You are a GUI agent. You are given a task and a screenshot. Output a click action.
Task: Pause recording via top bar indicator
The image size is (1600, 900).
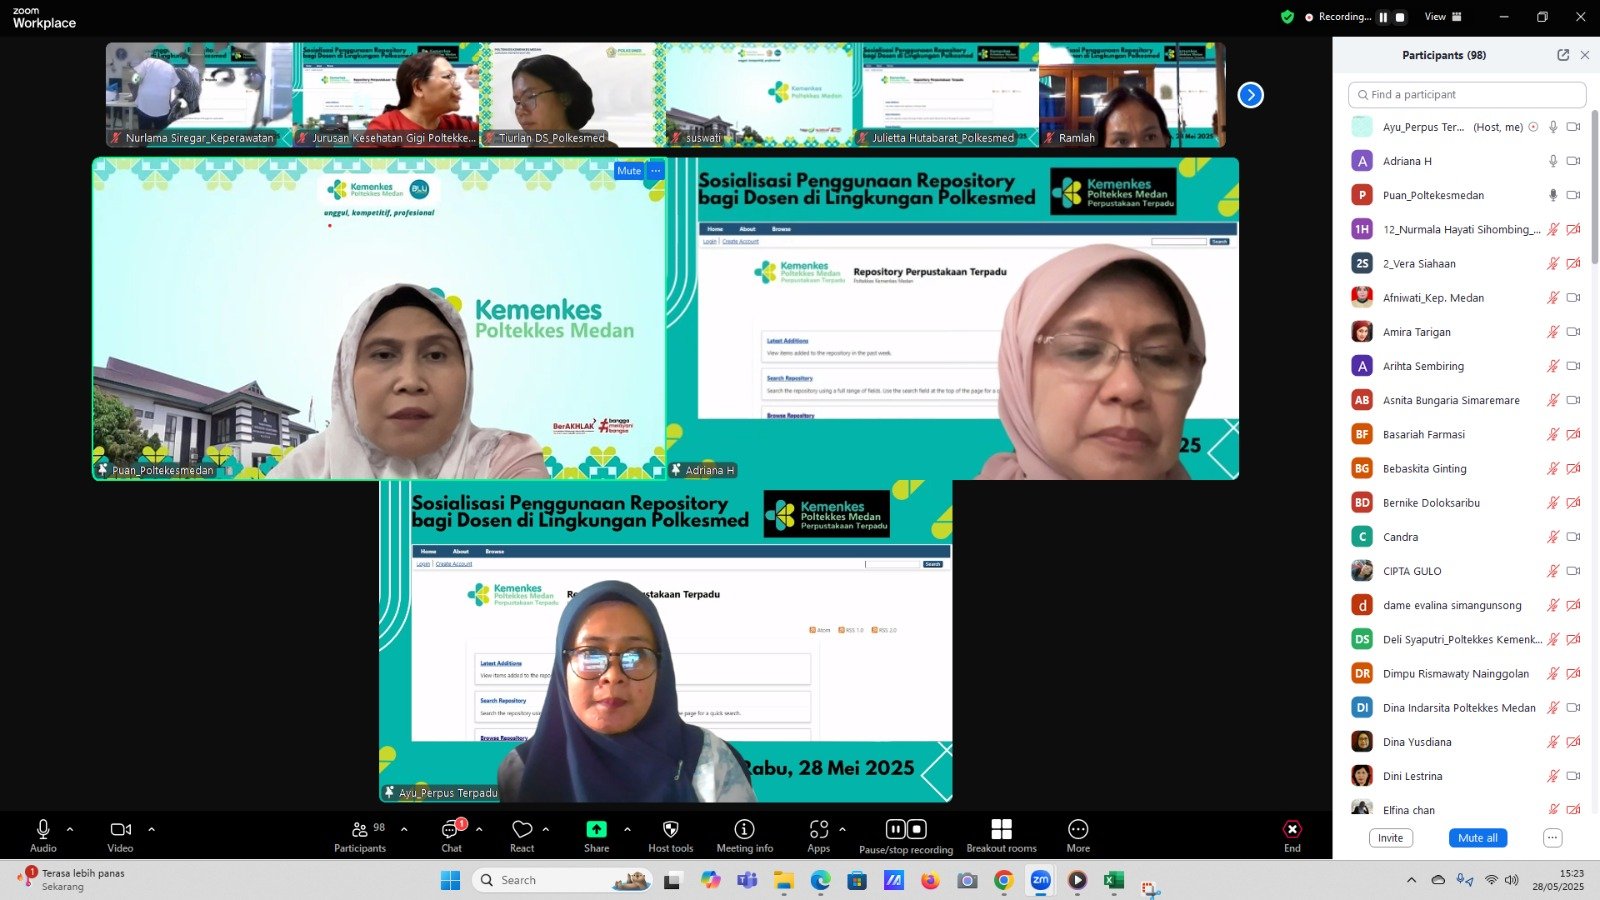[1383, 17]
